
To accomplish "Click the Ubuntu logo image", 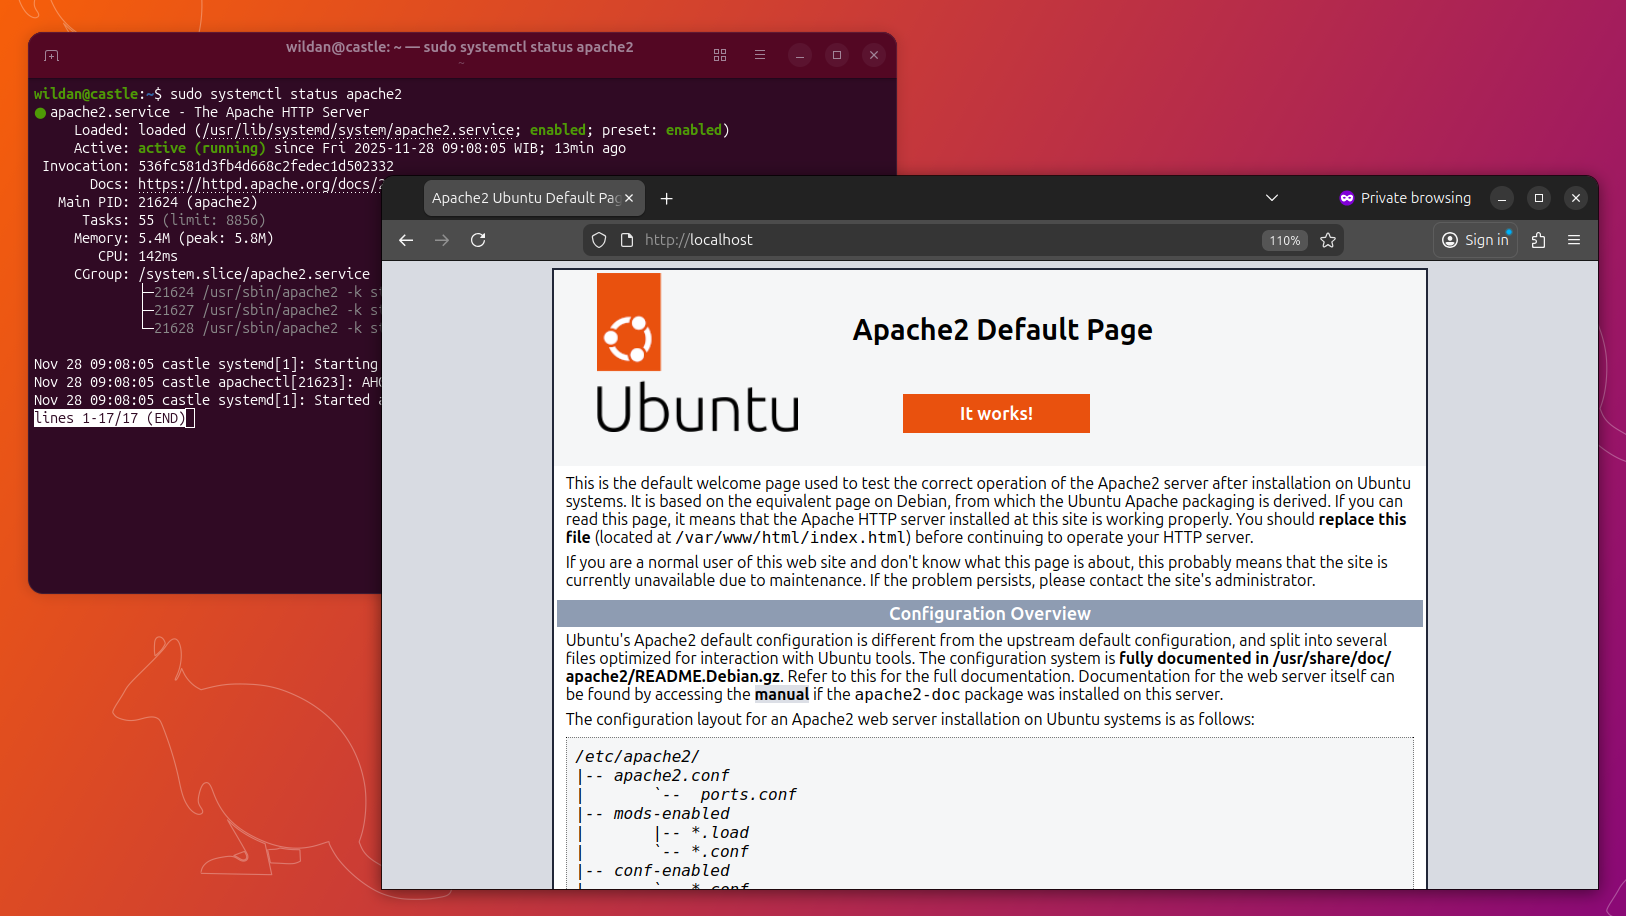I will pyautogui.click(x=697, y=353).
